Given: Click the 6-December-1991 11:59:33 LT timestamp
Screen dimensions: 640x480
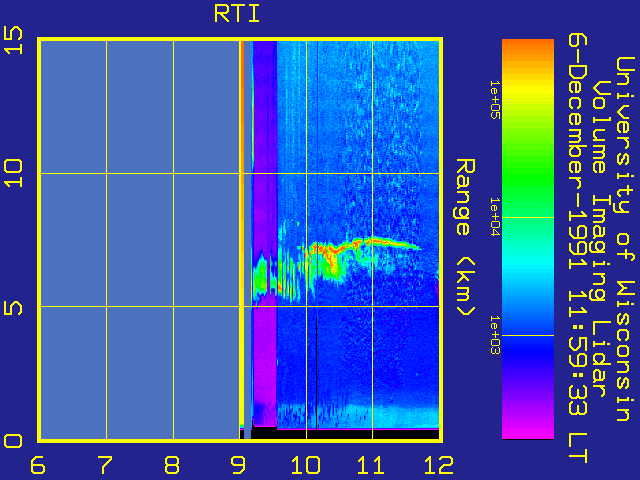Looking at the screenshot, I should pos(578,249).
